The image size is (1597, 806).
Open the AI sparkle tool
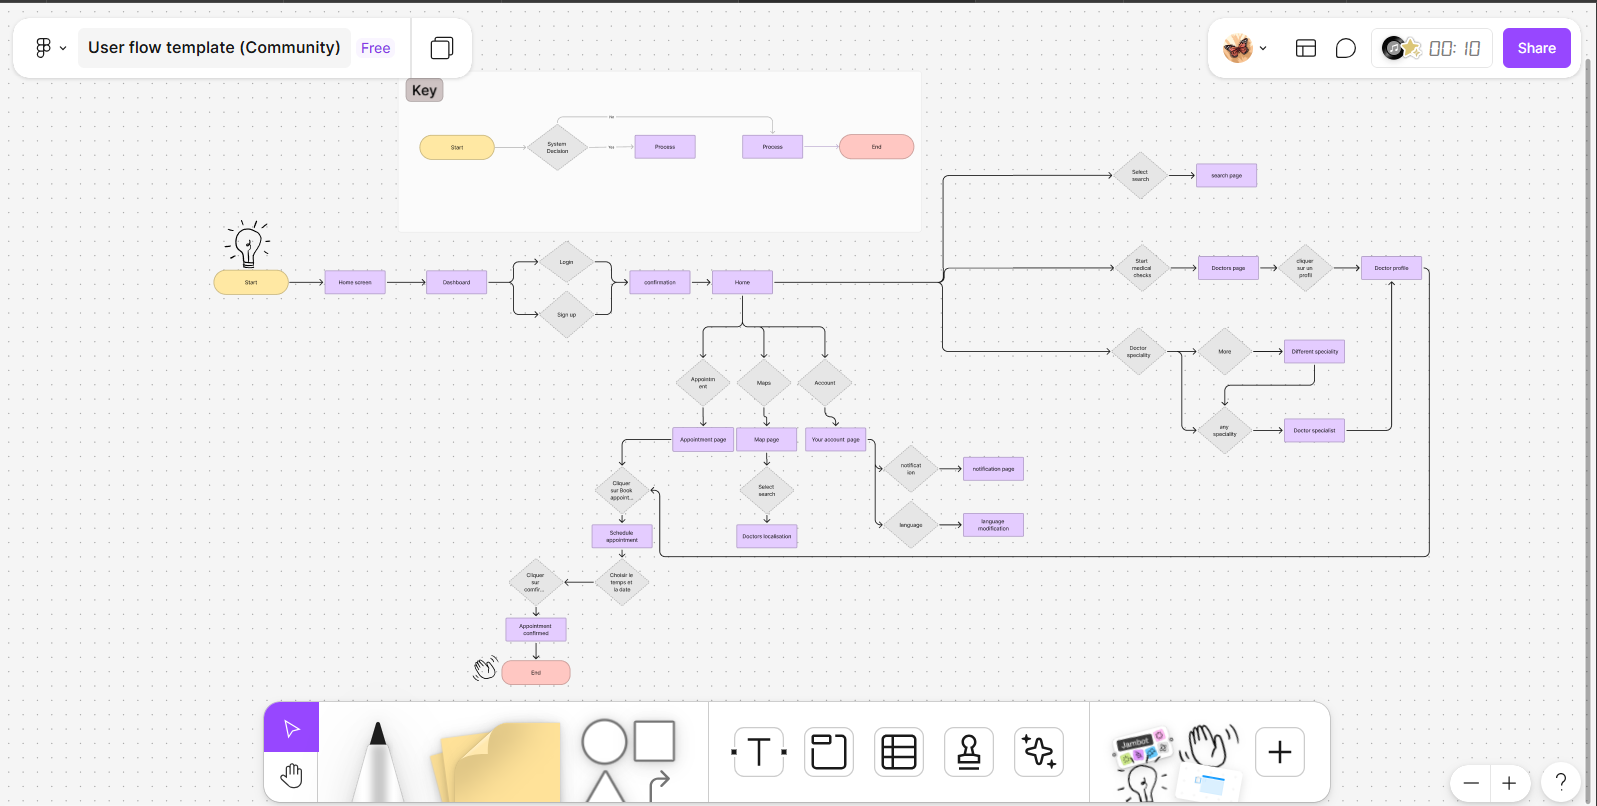[x=1039, y=752]
